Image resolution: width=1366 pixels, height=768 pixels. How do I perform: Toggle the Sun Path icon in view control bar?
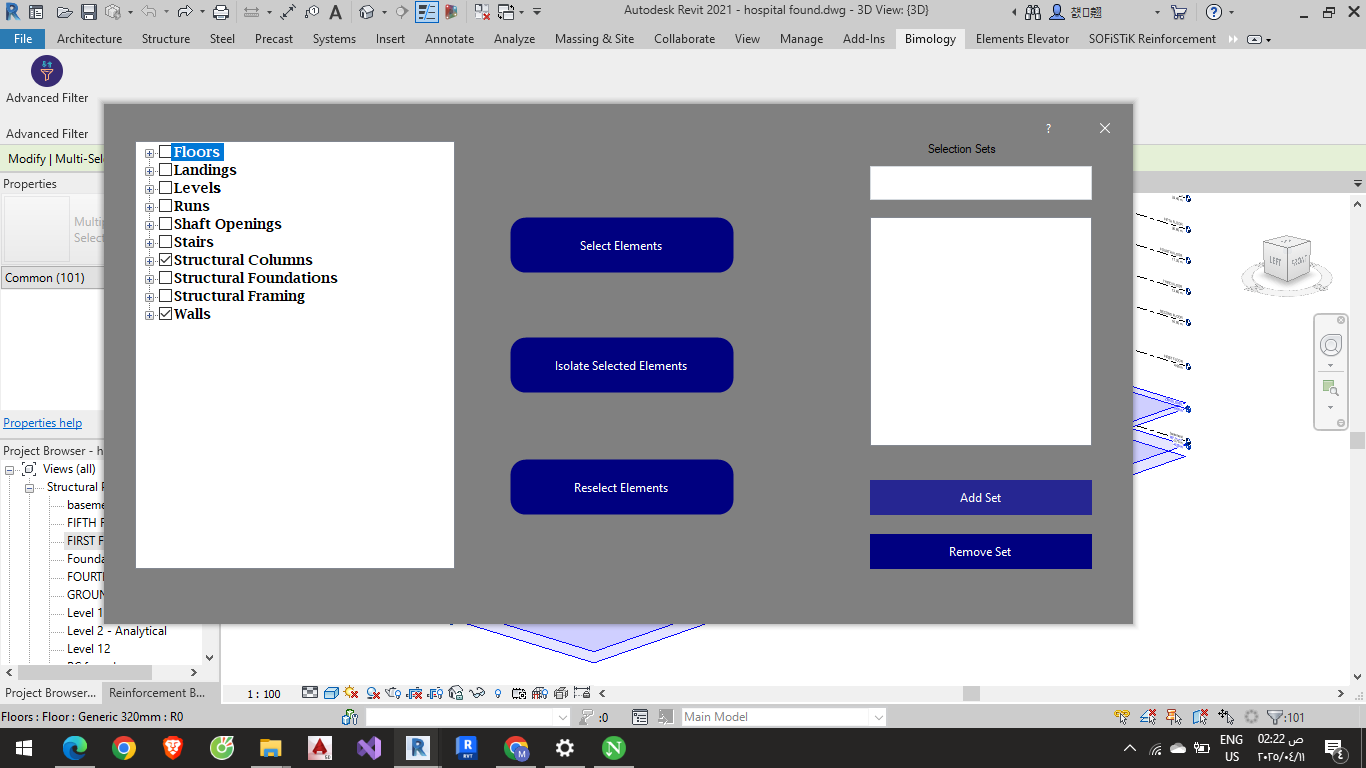click(351, 692)
